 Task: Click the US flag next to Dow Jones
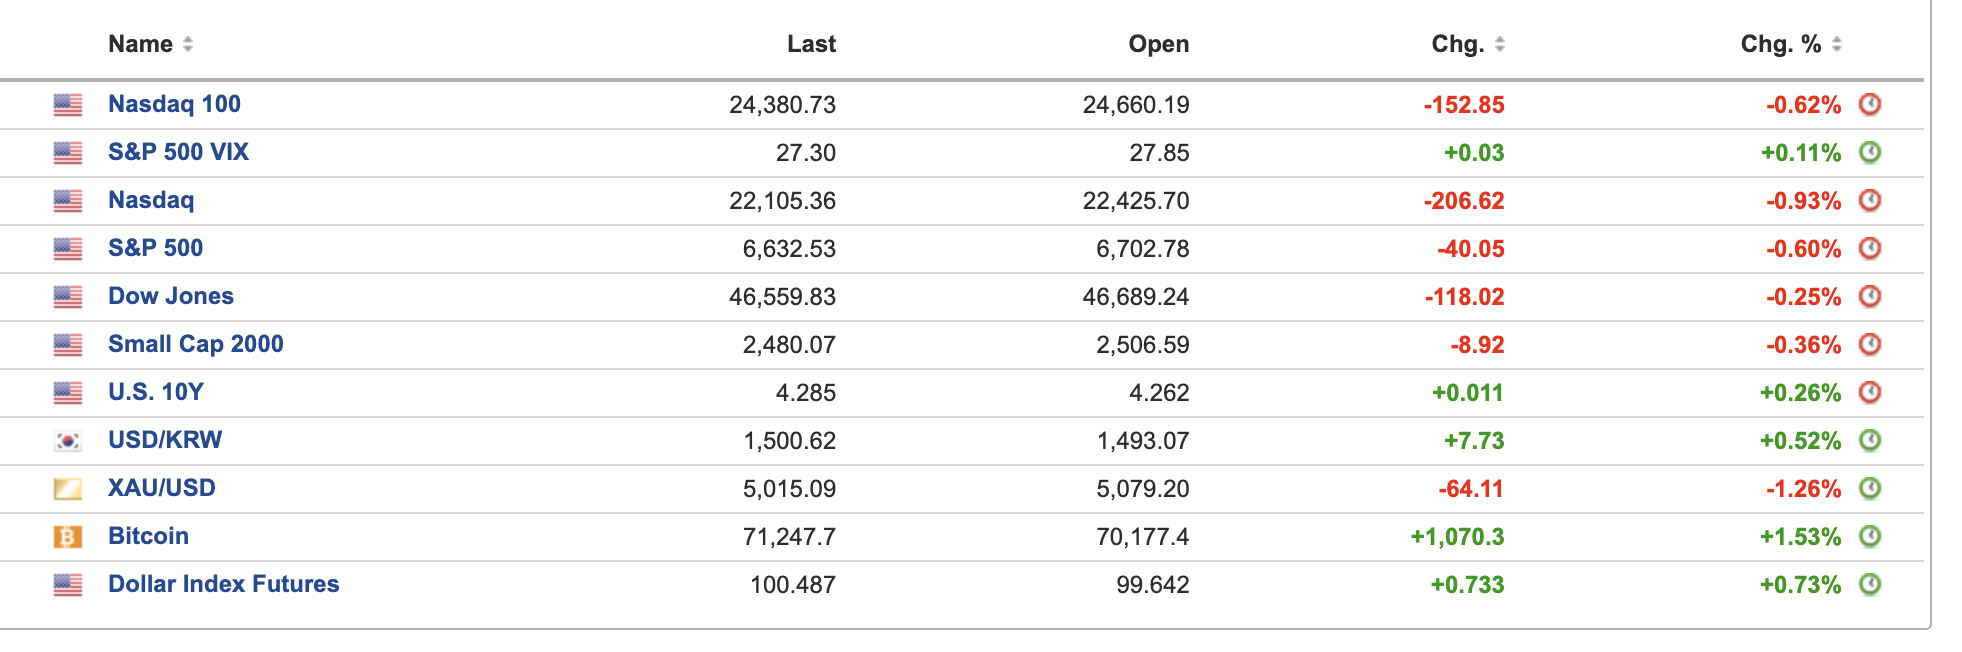point(67,297)
